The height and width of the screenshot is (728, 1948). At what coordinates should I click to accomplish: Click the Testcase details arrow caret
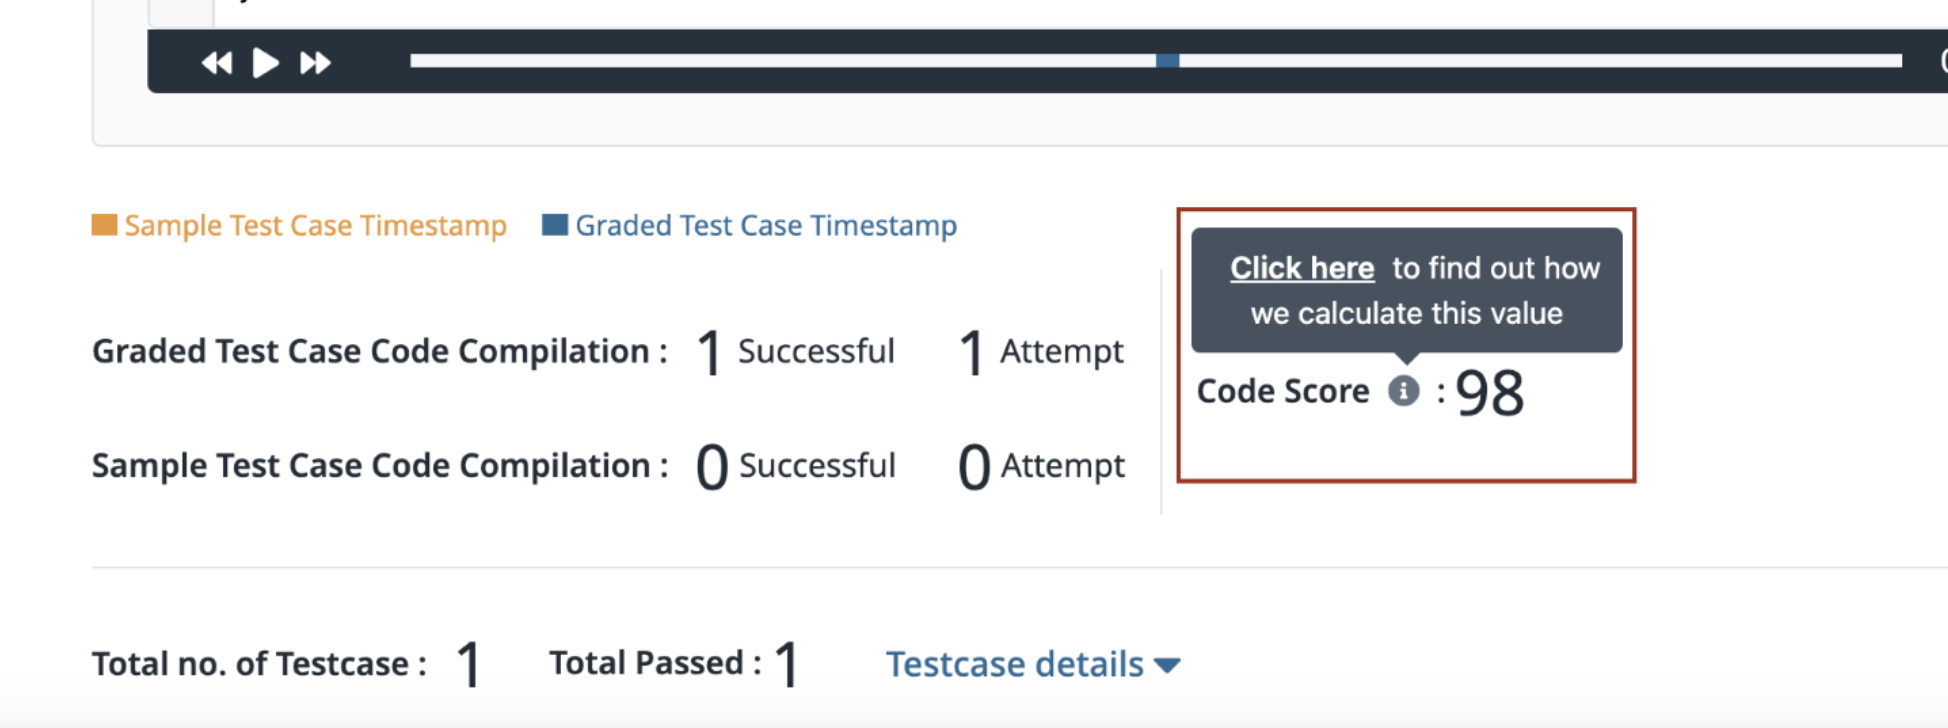point(1167,665)
